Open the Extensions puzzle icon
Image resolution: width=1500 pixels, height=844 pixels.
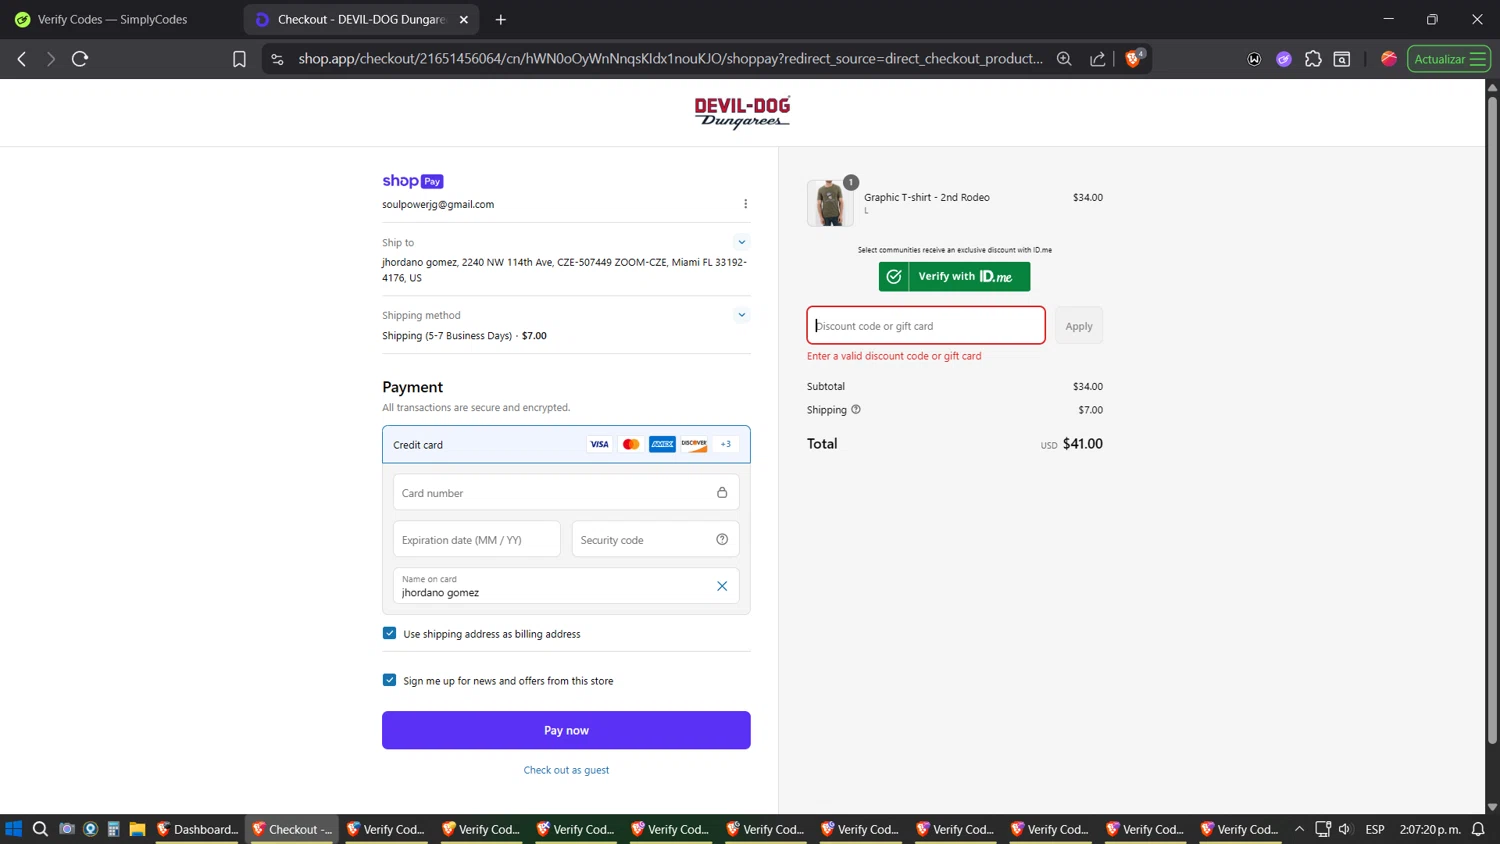click(x=1313, y=59)
